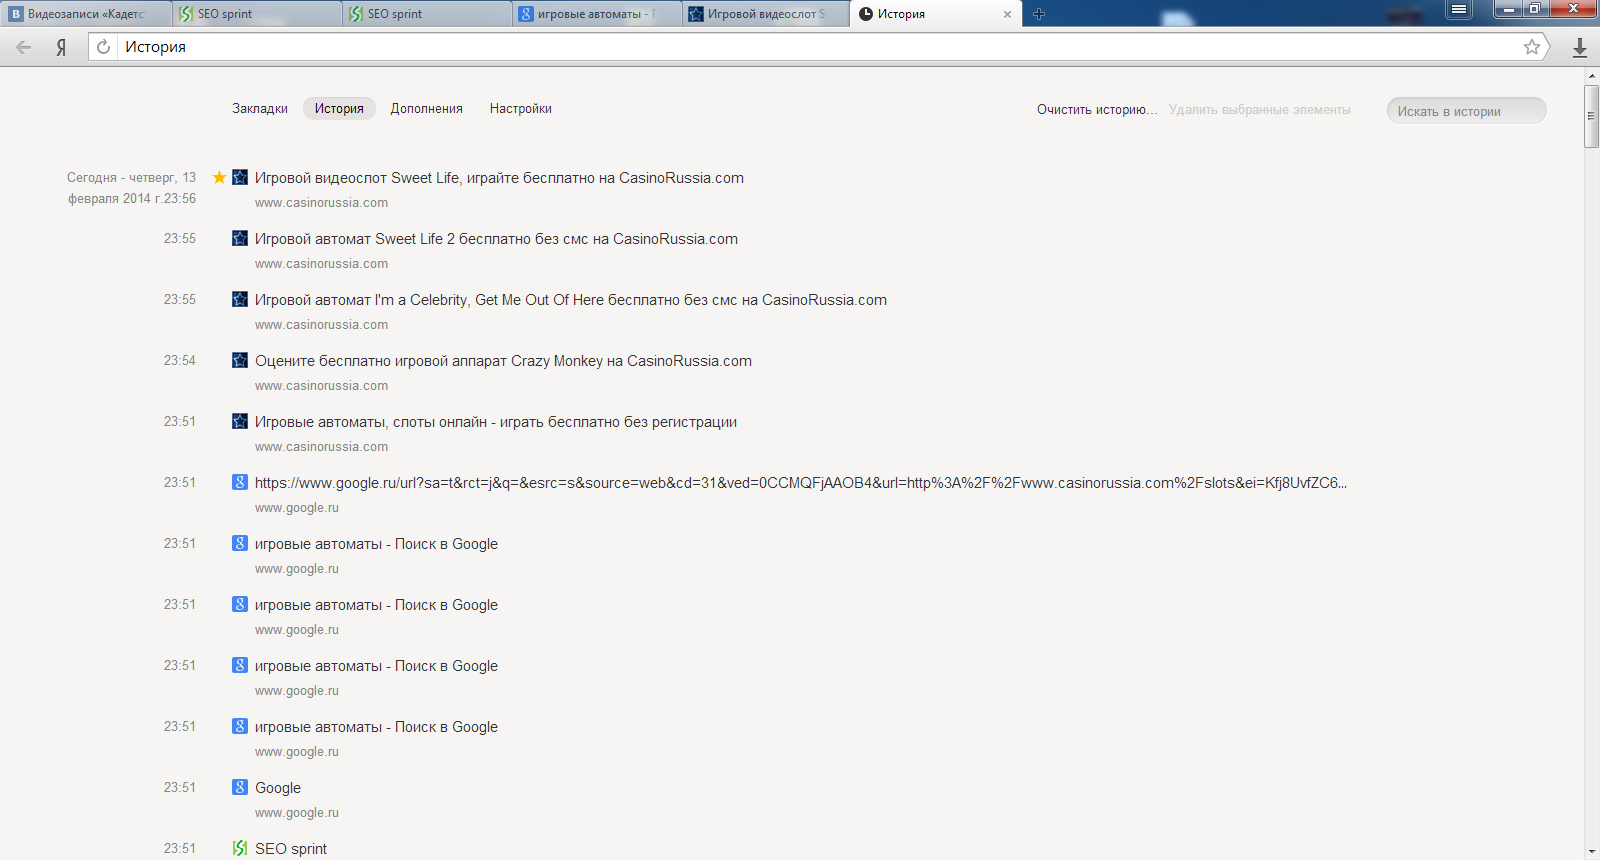Screen dimensions: 1600x860
Task: Click www.google.ru under the plain Google entry
Action: [x=297, y=813]
